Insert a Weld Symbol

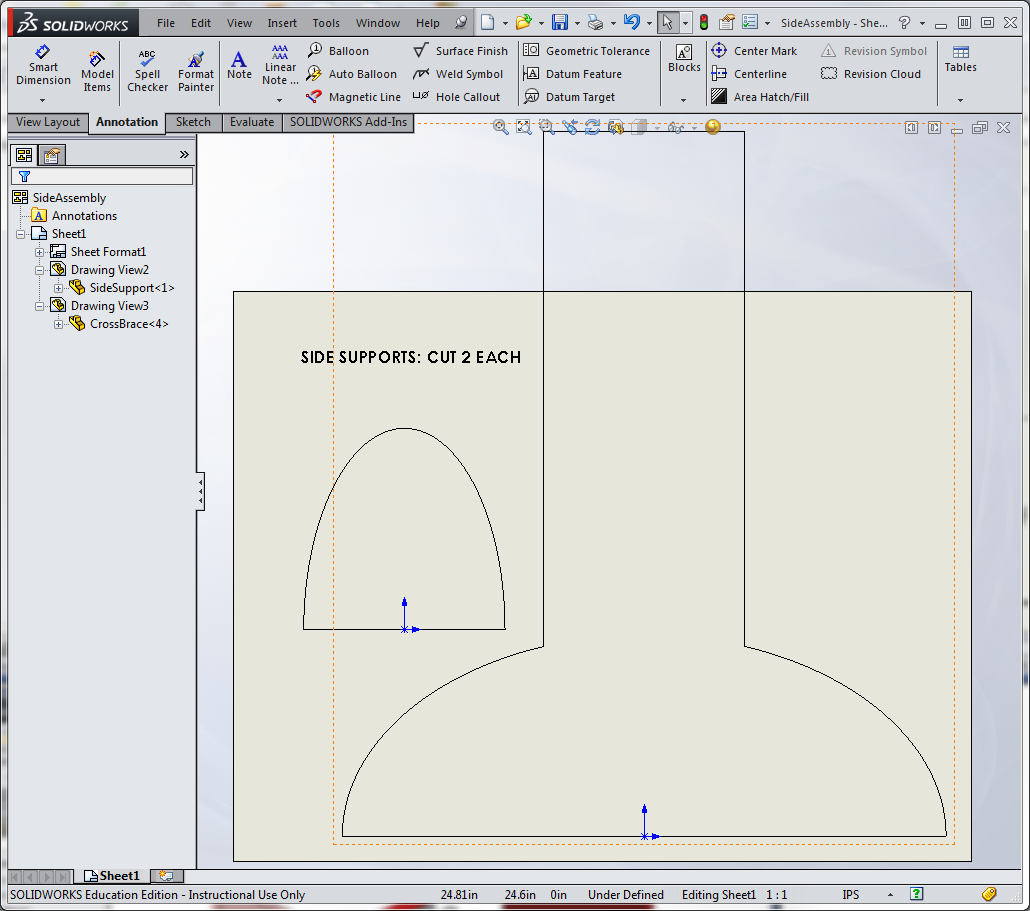point(458,74)
